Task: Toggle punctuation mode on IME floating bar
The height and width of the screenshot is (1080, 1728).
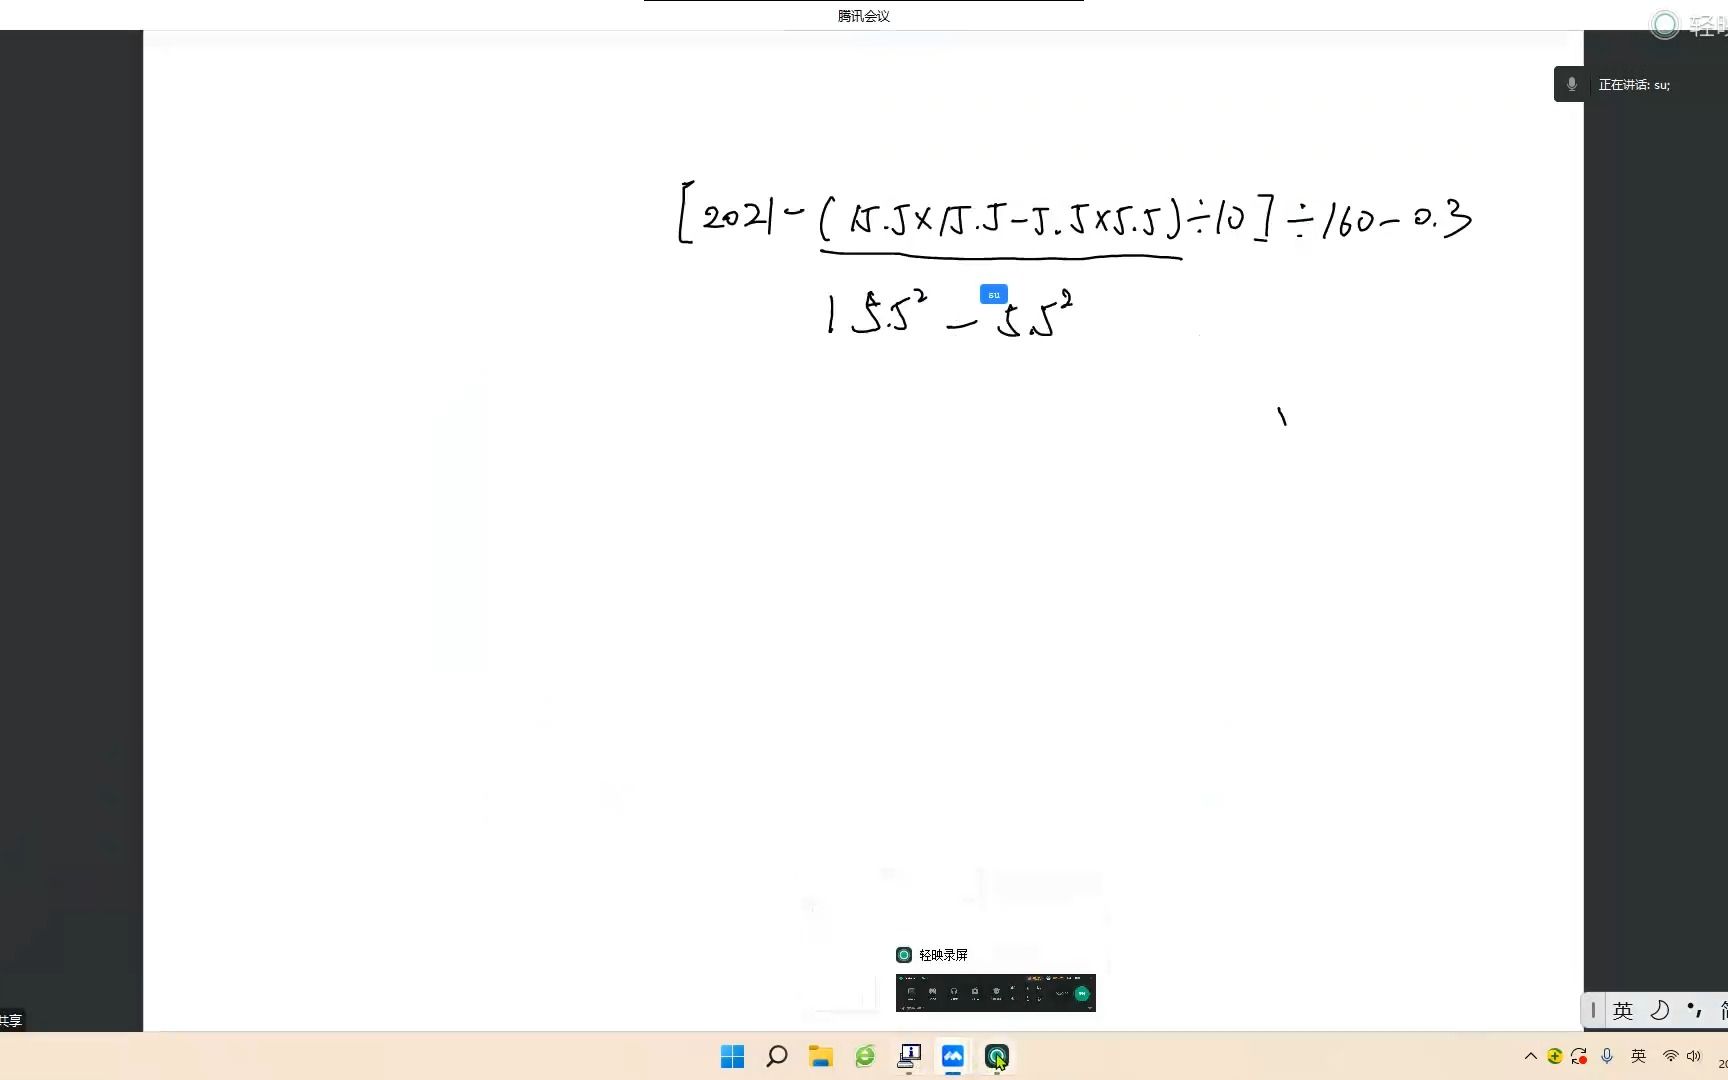Action: click(1694, 1011)
